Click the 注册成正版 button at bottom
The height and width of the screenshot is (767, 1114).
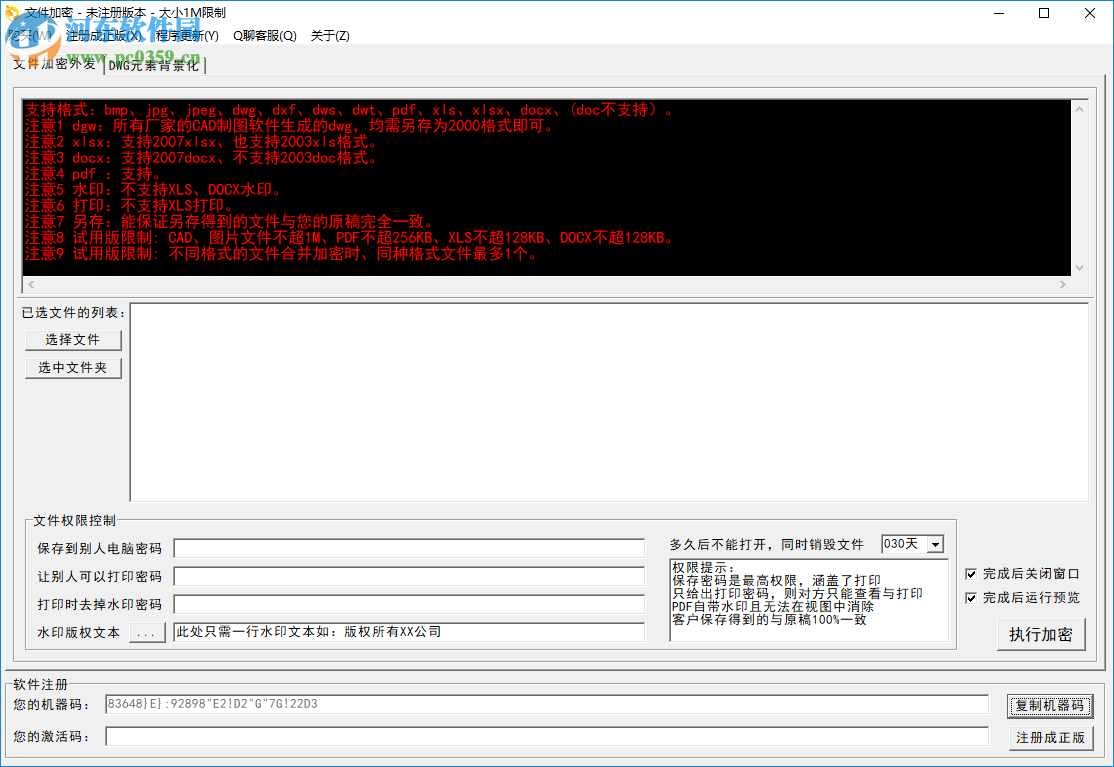click(1050, 738)
